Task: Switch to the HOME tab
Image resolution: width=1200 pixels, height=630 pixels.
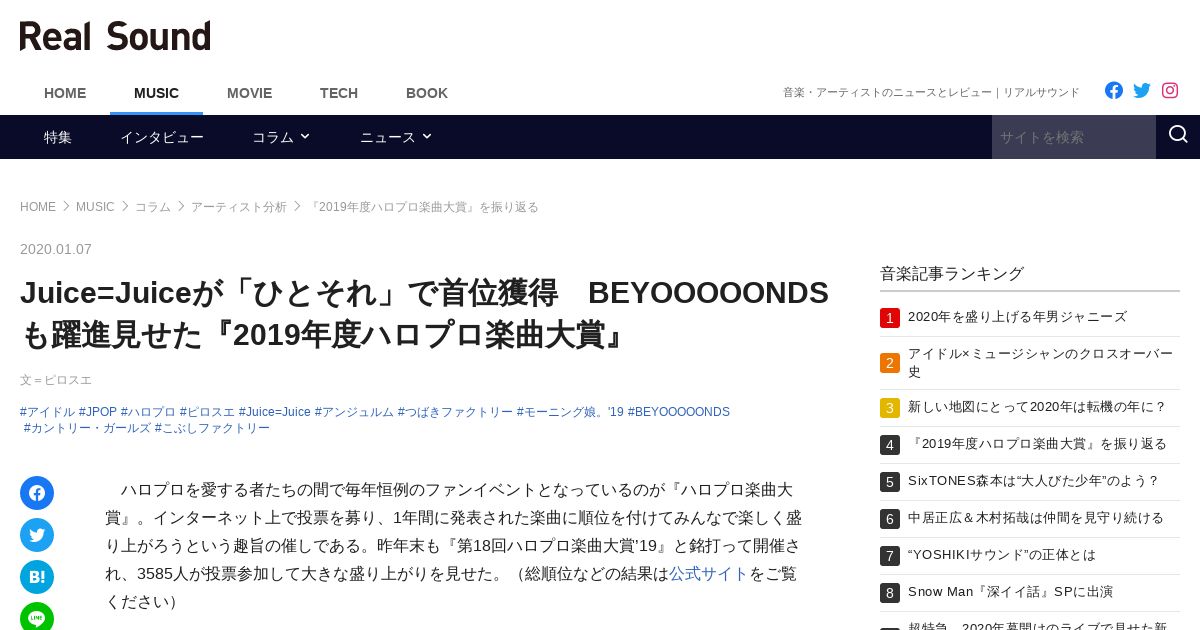Action: point(65,93)
